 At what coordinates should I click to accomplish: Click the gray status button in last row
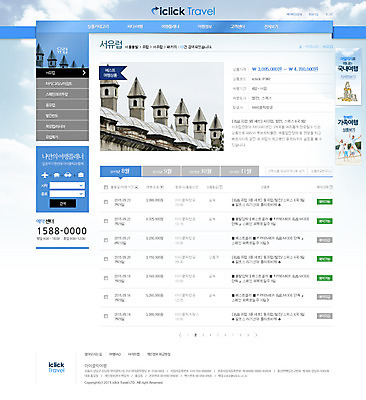point(324,316)
